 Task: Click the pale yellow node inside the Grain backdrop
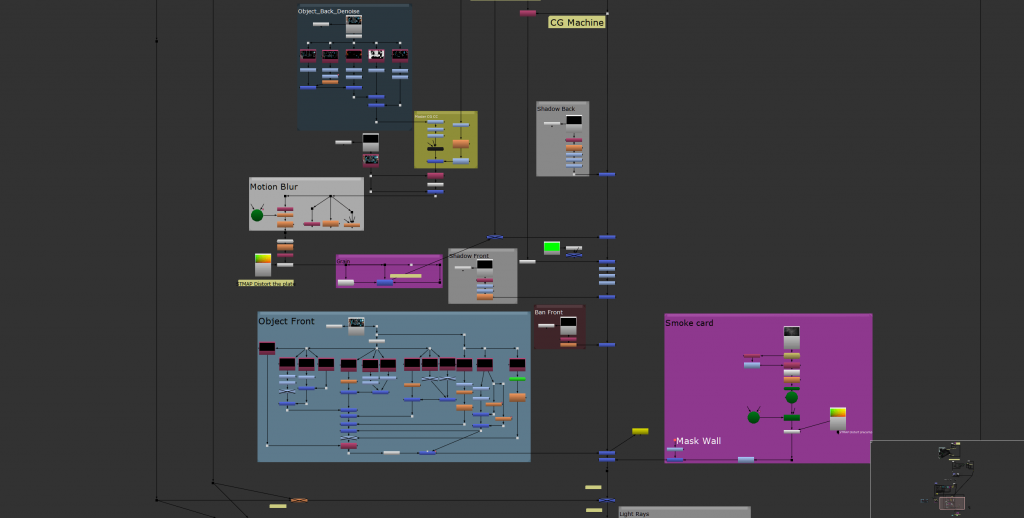click(406, 276)
